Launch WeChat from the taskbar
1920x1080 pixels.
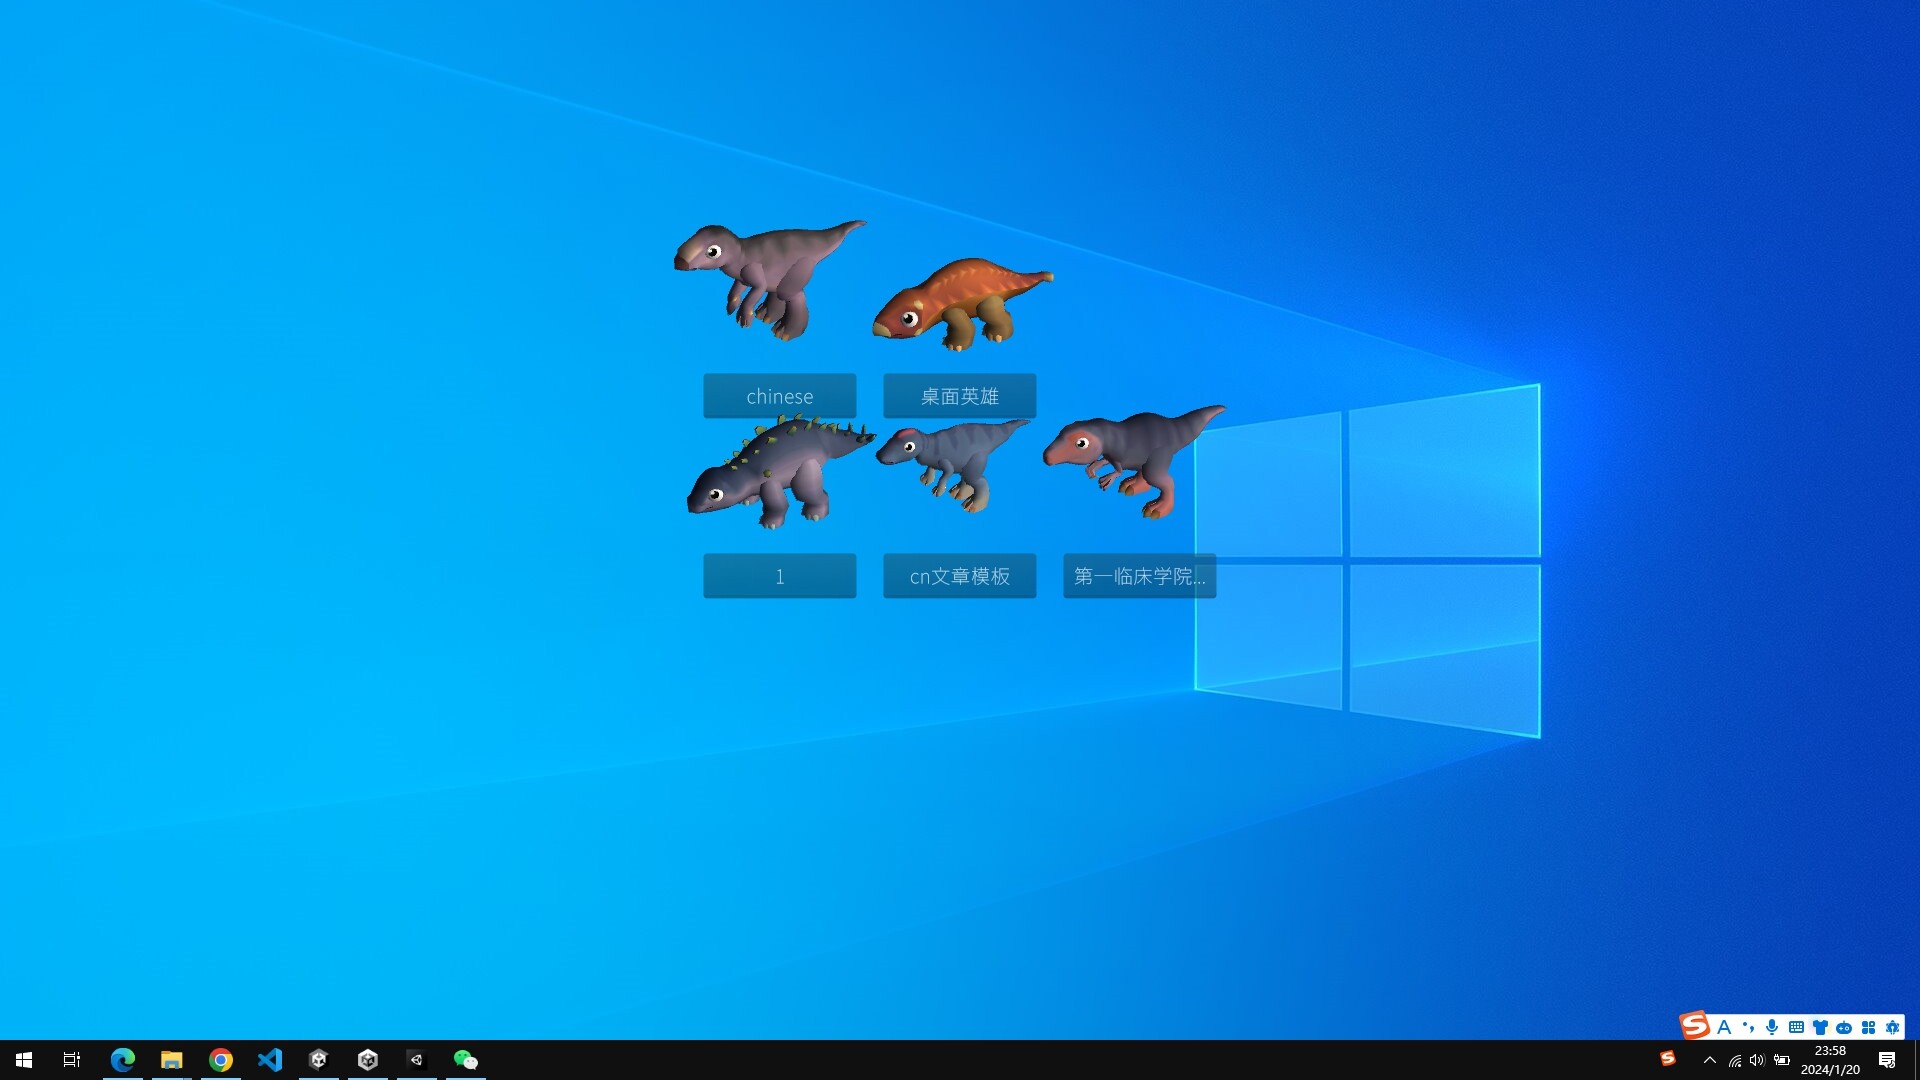(x=465, y=1060)
